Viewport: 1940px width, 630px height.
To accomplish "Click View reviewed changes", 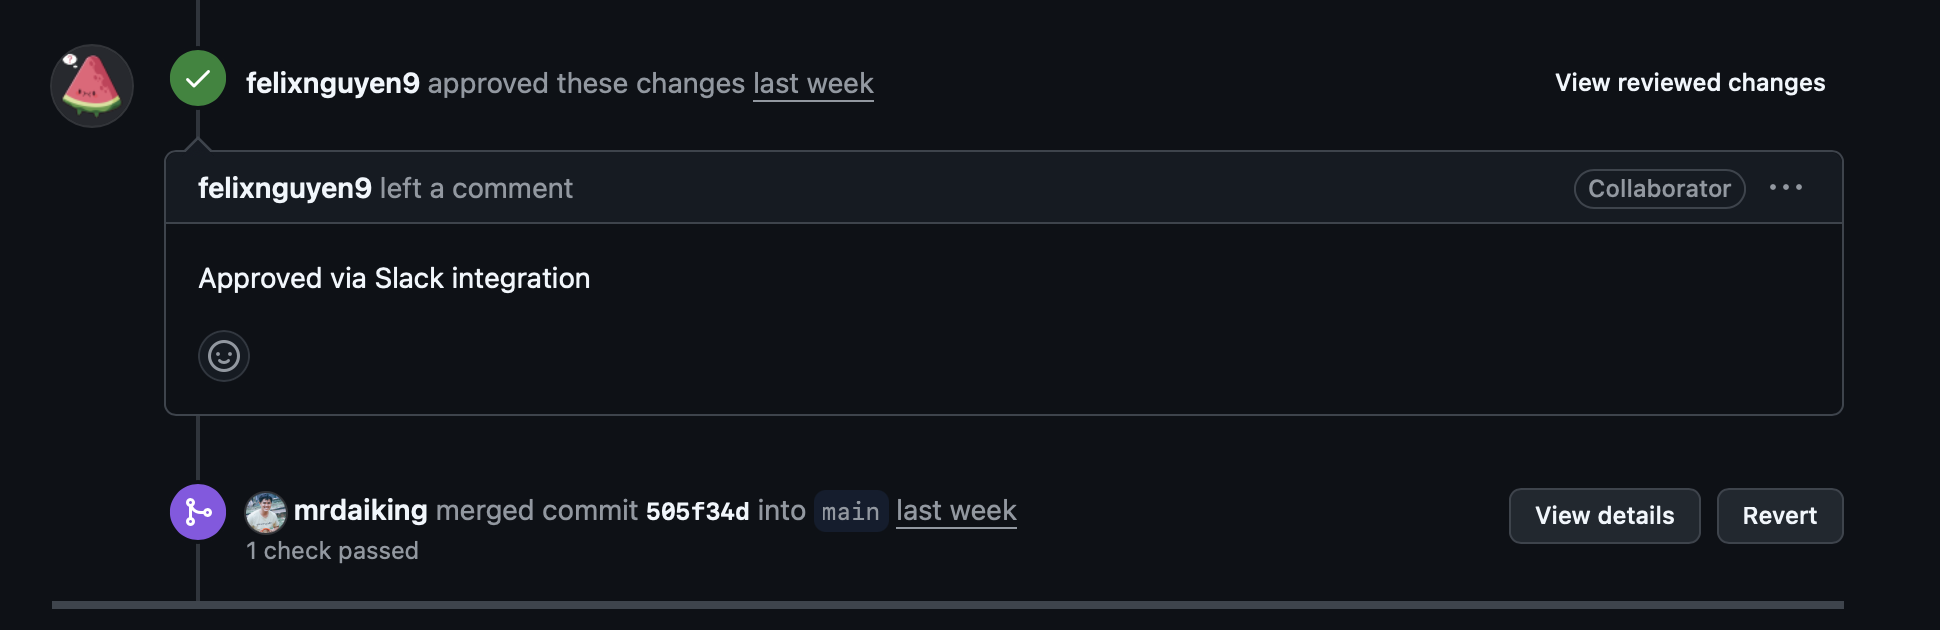I will (x=1689, y=83).
